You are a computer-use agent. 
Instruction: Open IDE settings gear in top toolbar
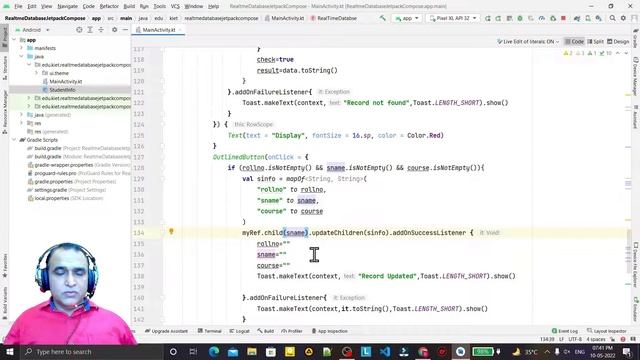623,18
